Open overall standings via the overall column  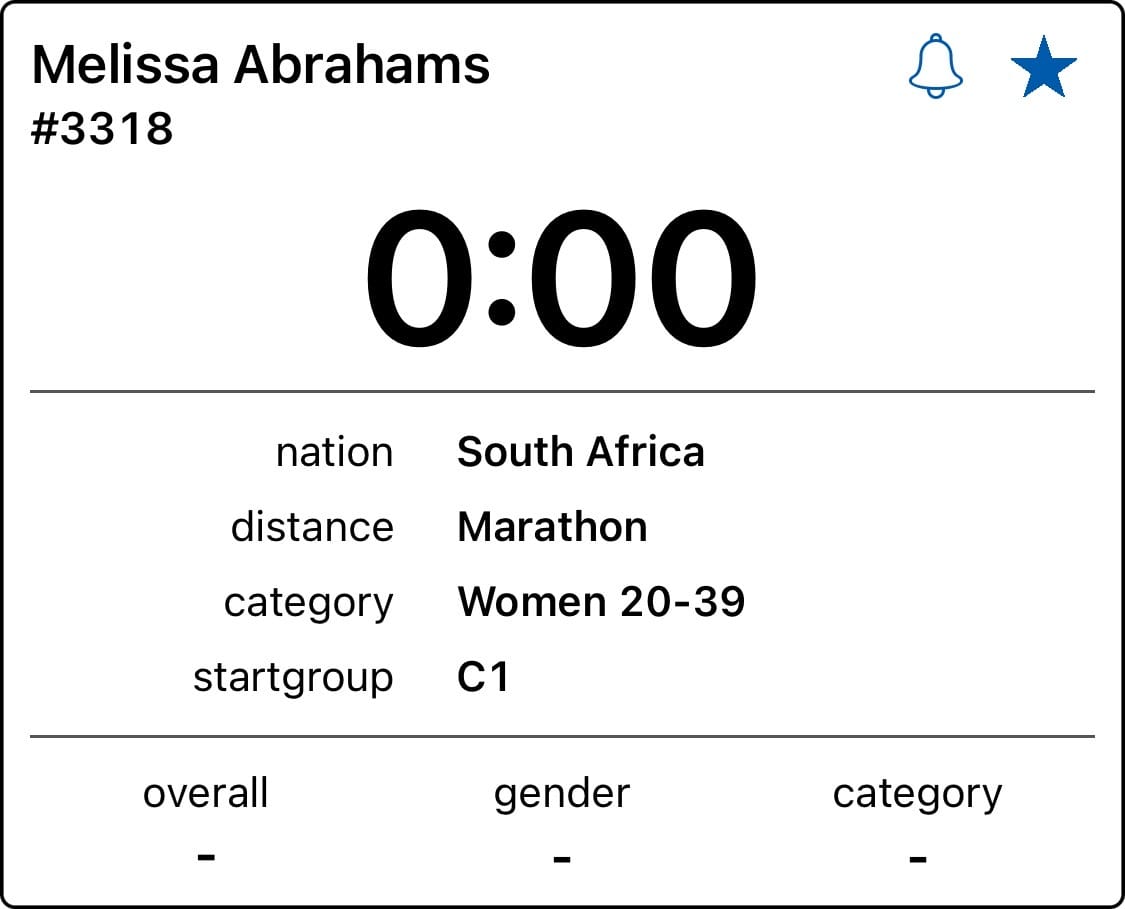pyautogui.click(x=205, y=793)
